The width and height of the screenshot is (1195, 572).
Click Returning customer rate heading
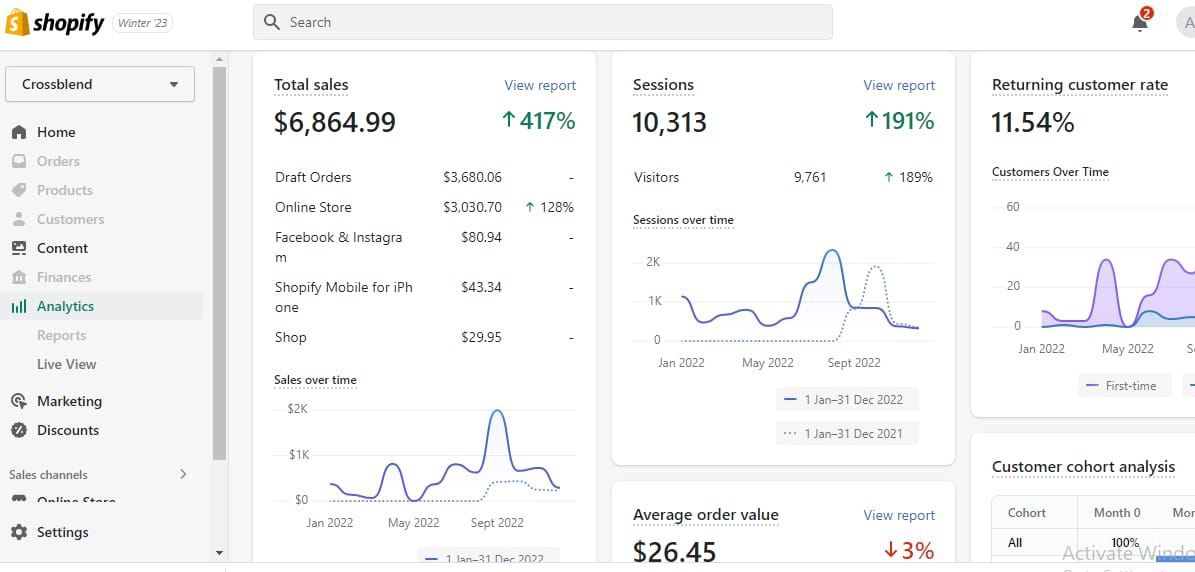click(x=1080, y=85)
